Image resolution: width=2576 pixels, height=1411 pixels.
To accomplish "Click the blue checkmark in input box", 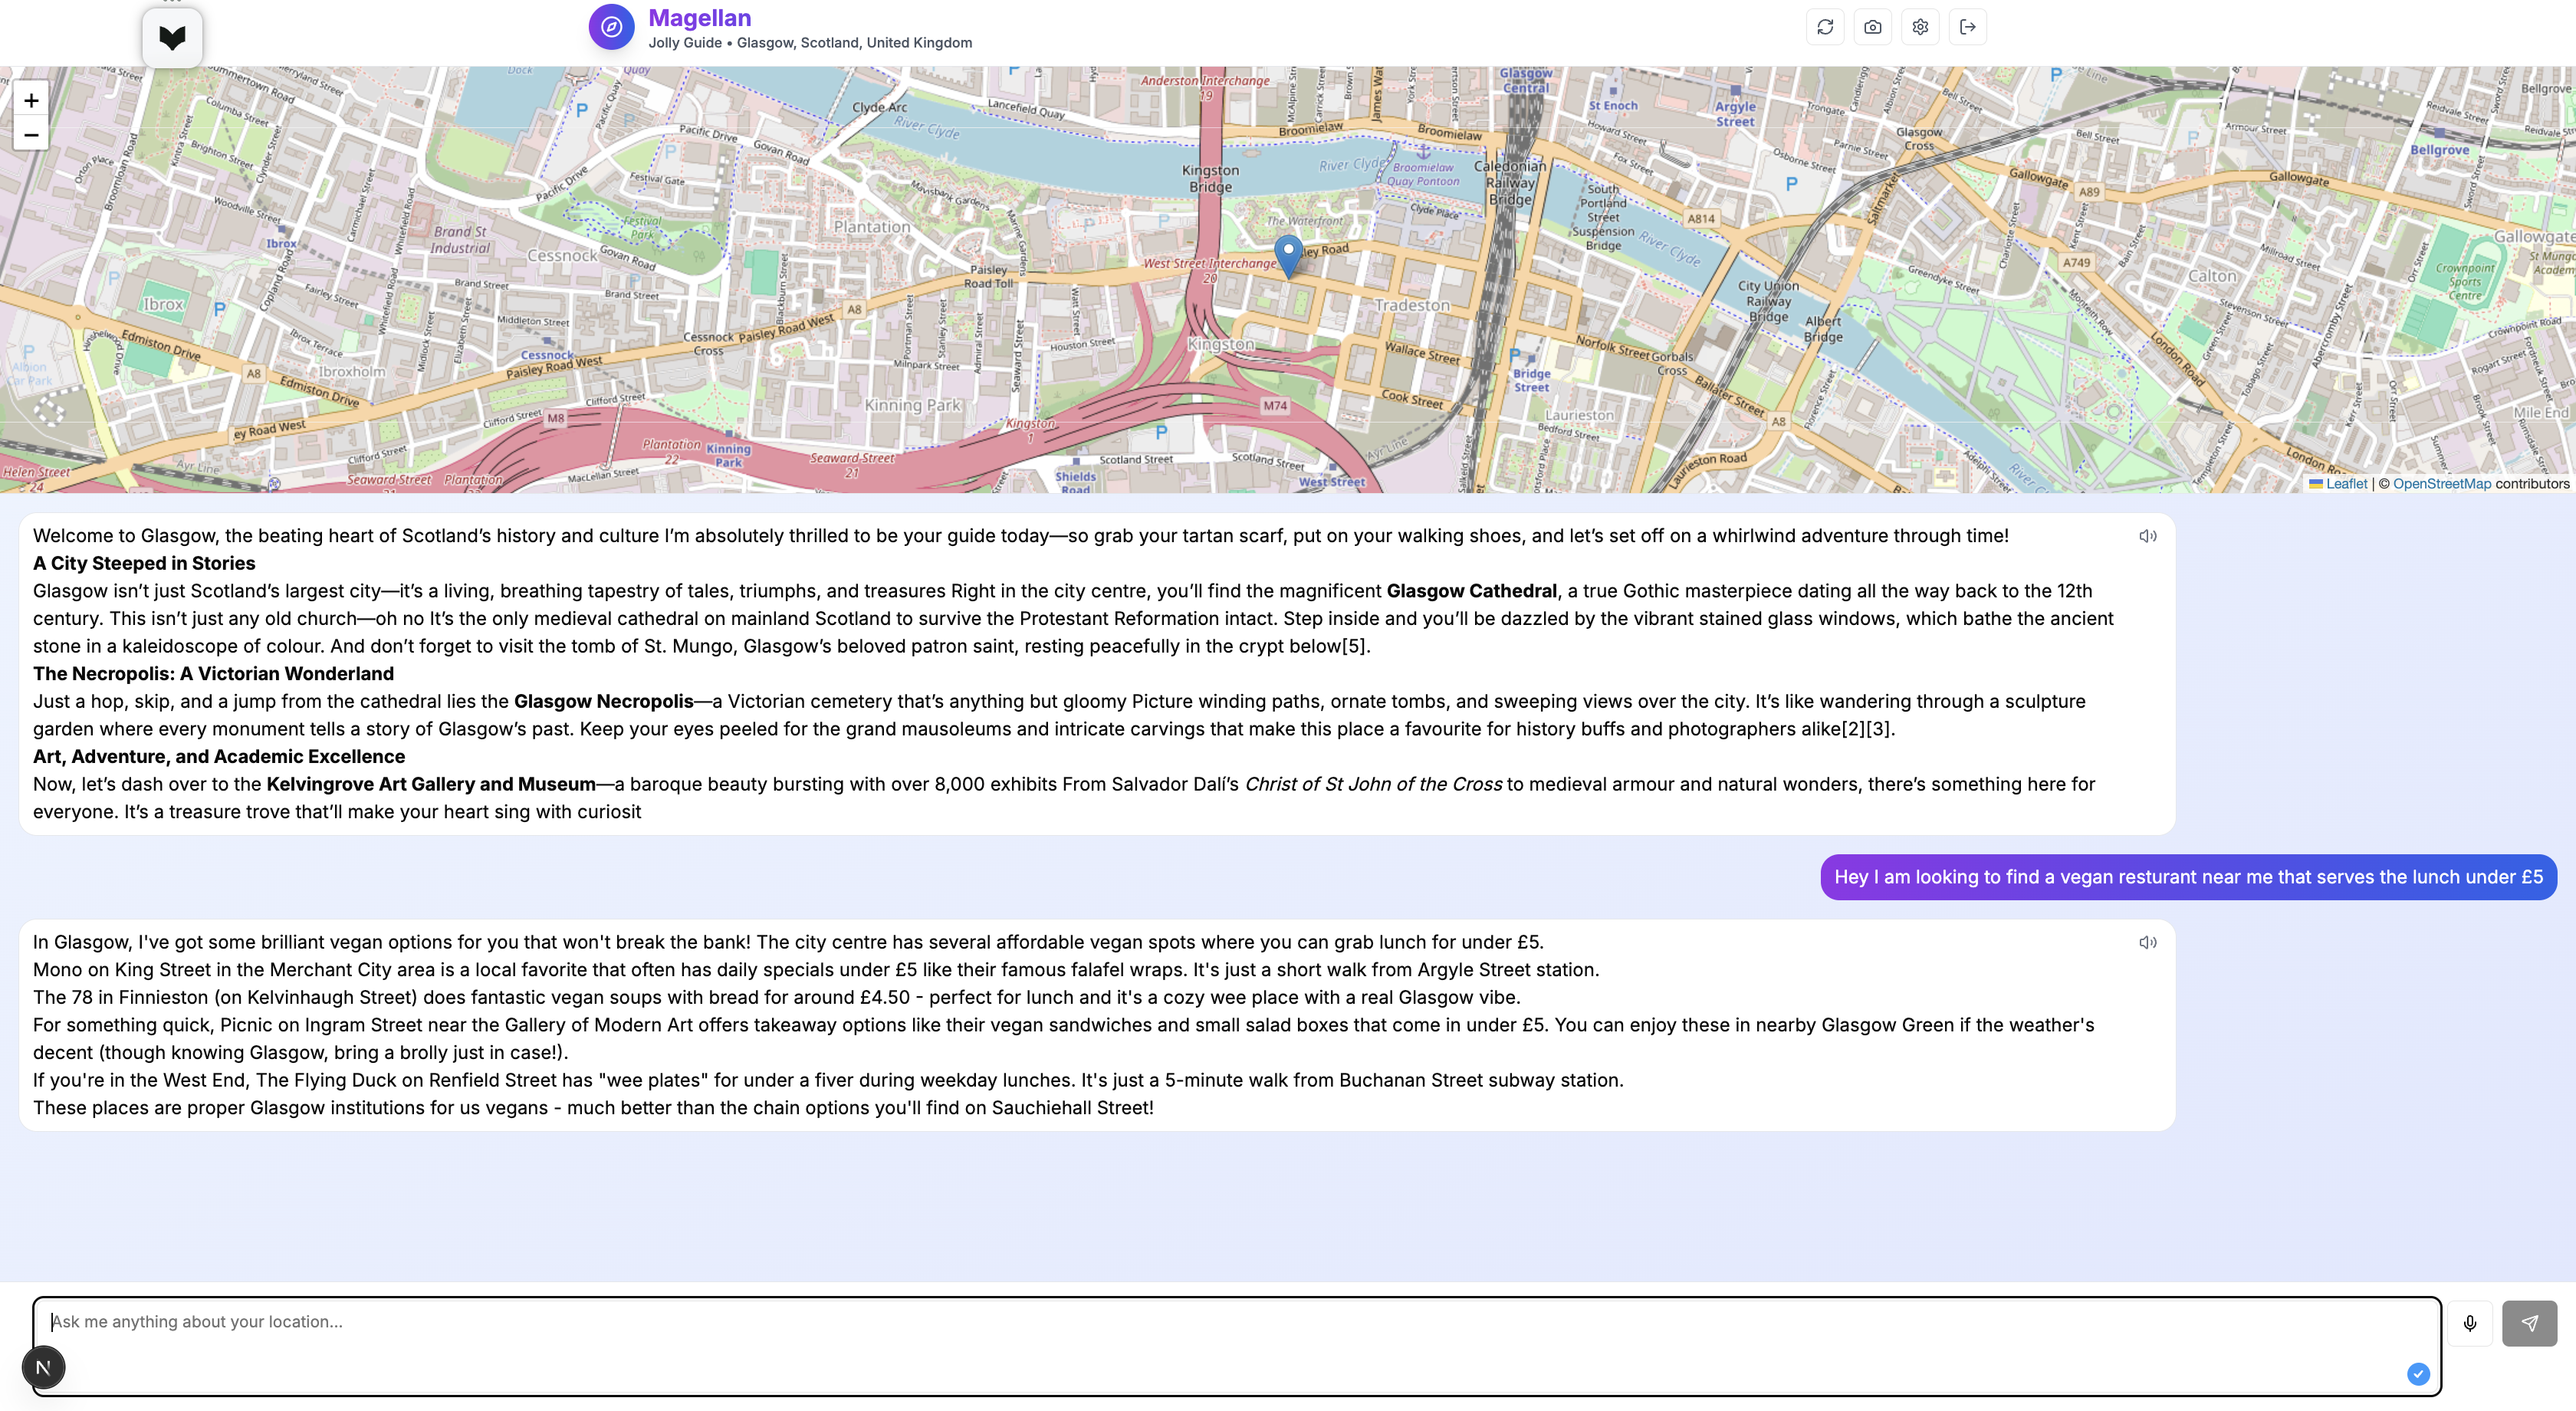I will click(2418, 1374).
